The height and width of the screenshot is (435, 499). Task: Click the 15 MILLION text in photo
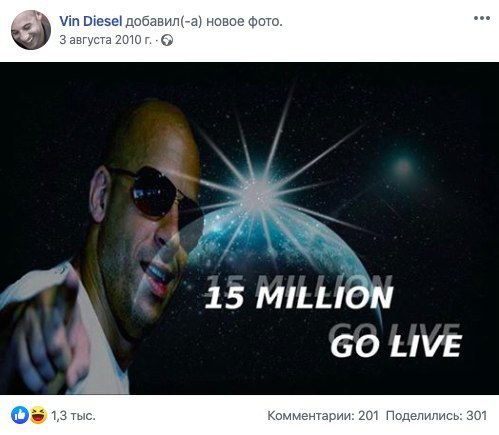coord(299,296)
